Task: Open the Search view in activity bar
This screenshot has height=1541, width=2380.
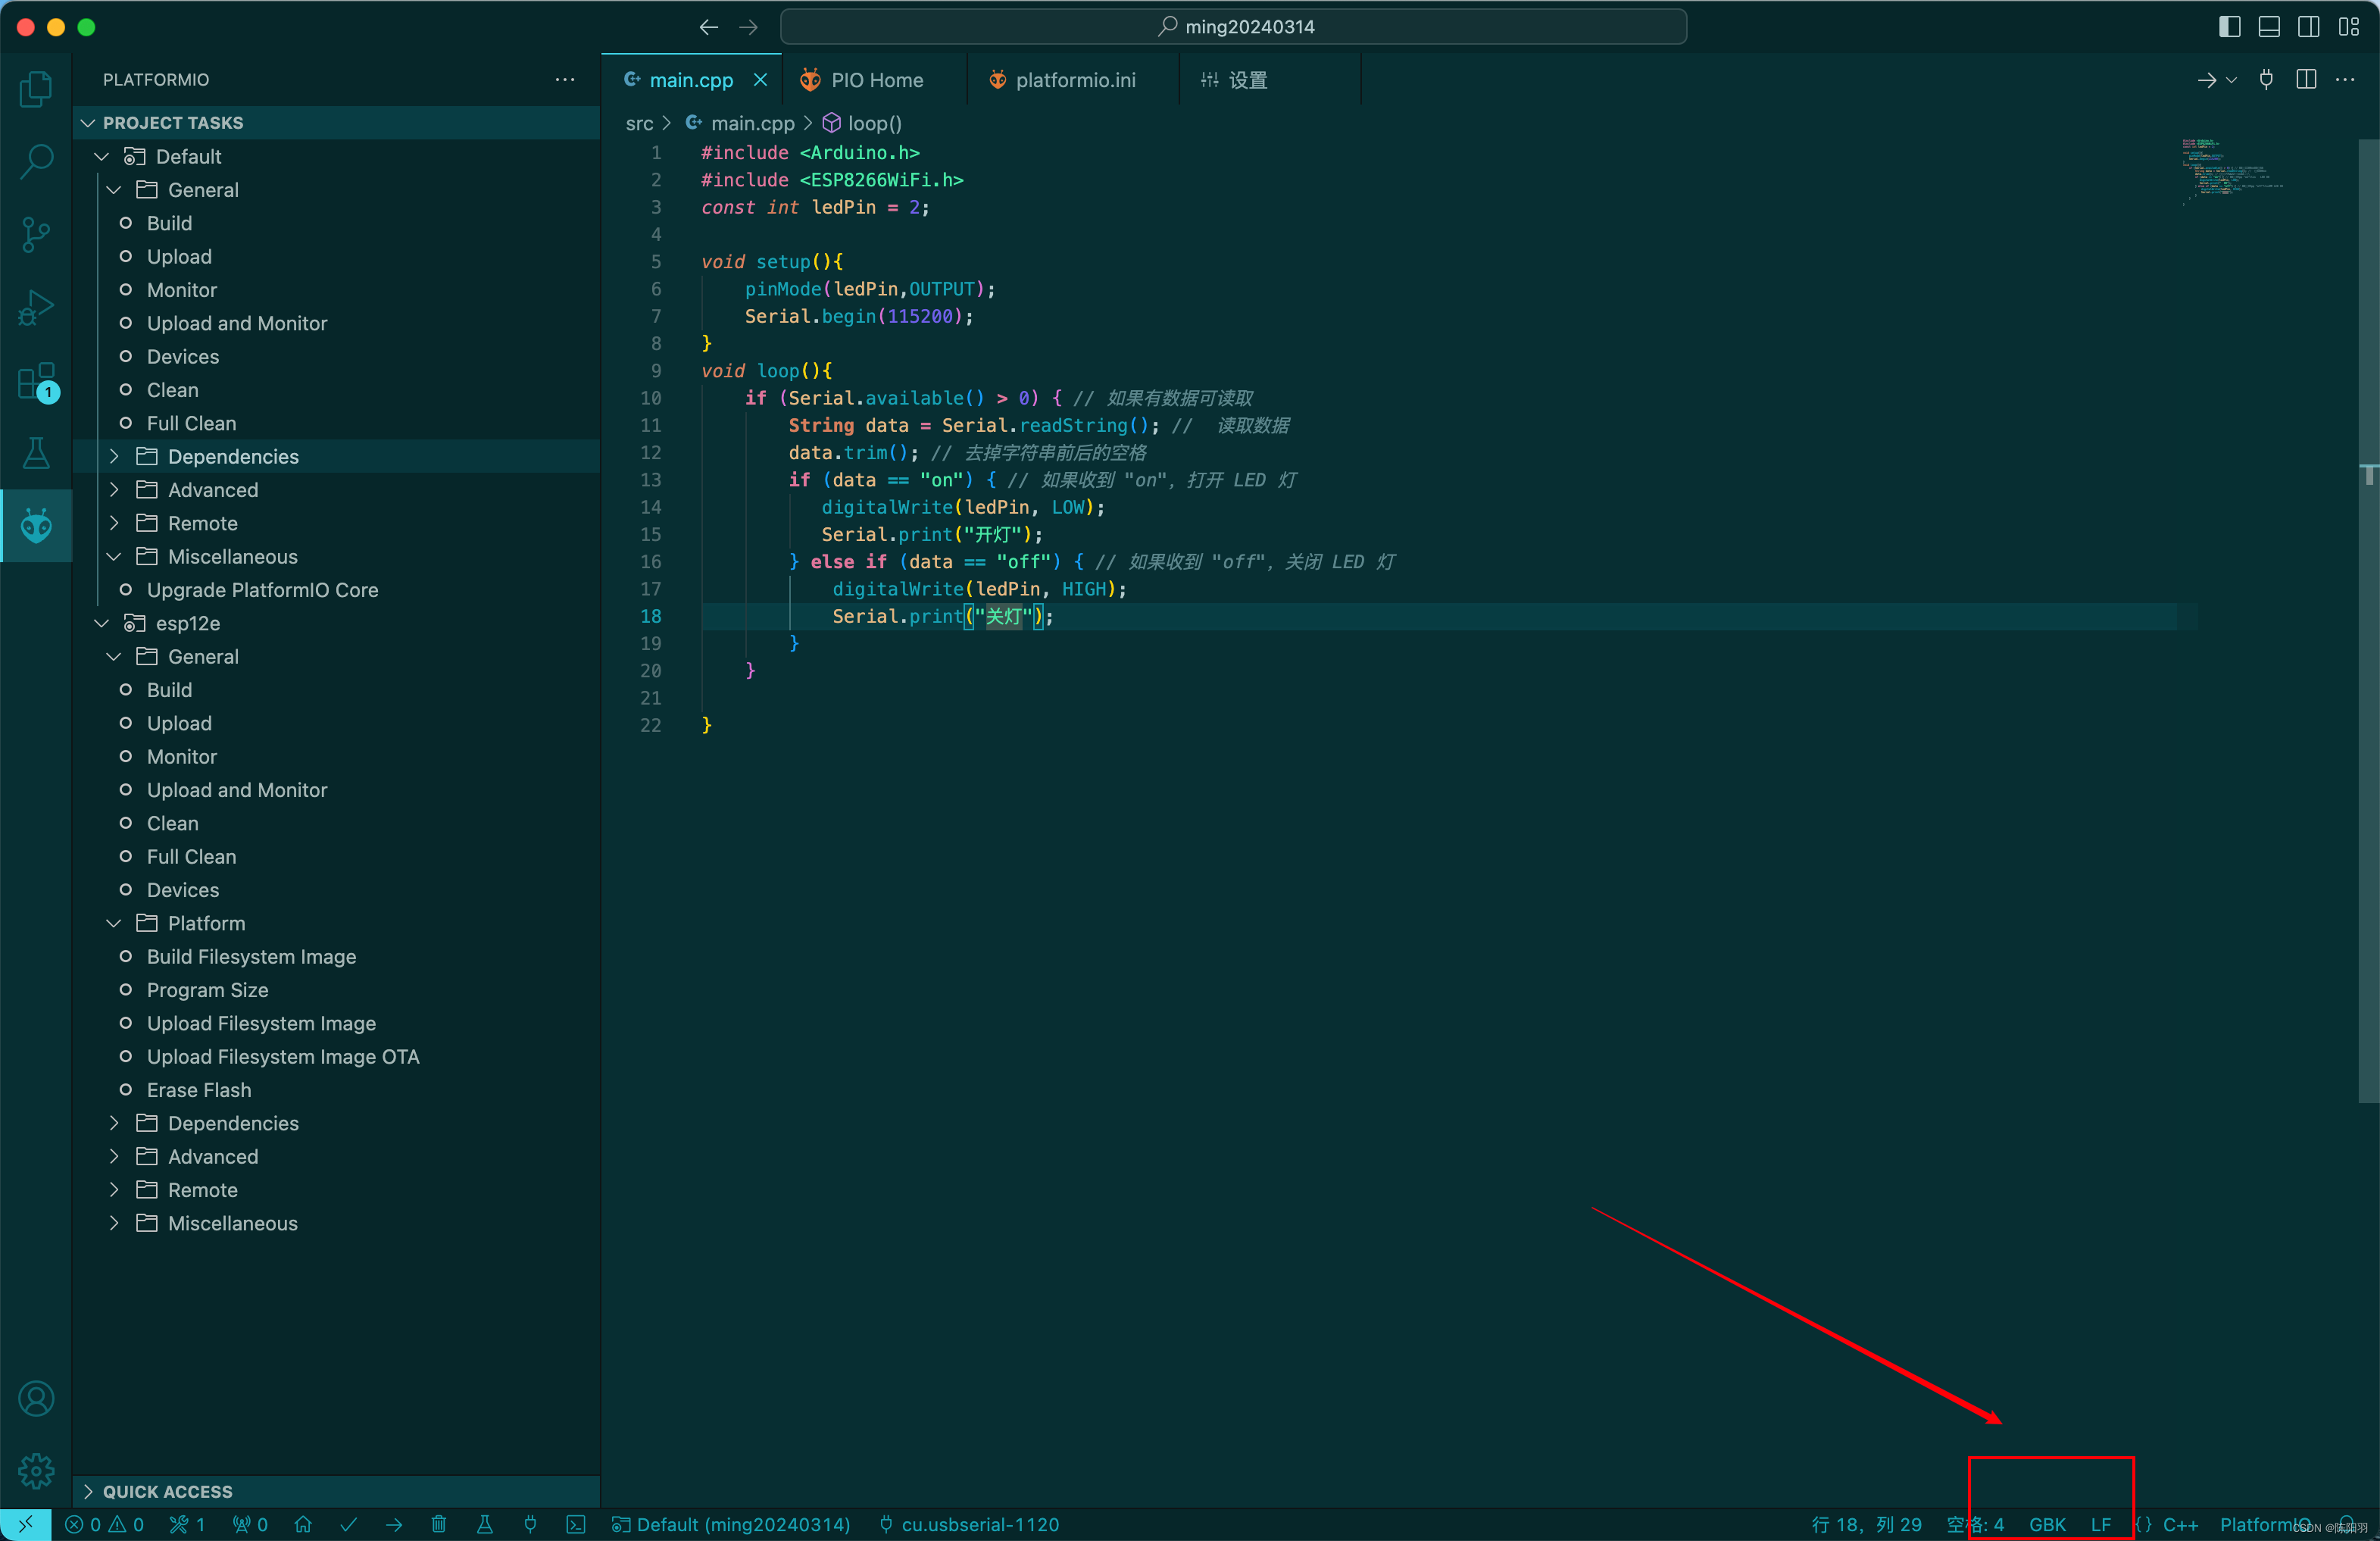Action: point(36,161)
